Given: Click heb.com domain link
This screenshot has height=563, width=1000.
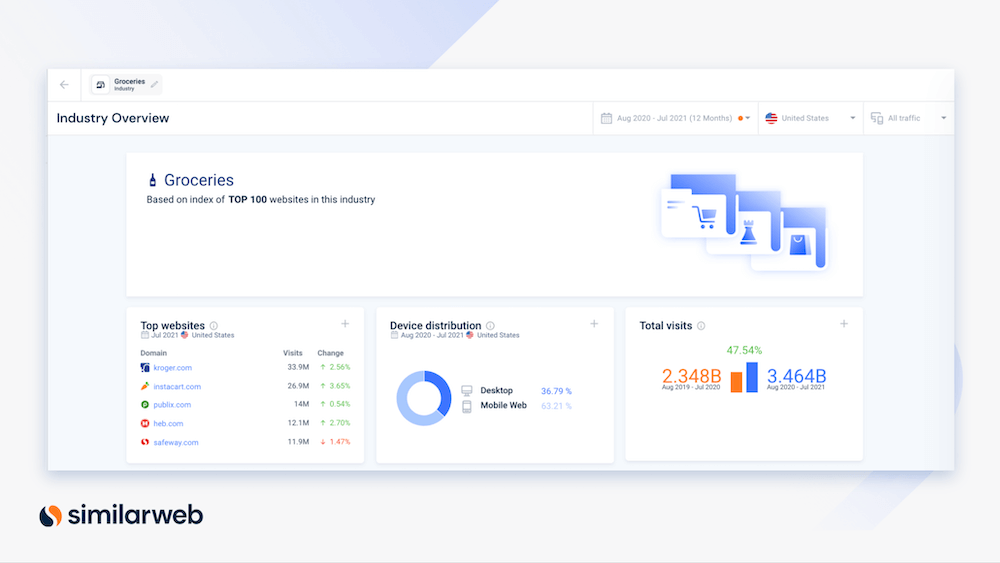Looking at the screenshot, I should pos(168,423).
